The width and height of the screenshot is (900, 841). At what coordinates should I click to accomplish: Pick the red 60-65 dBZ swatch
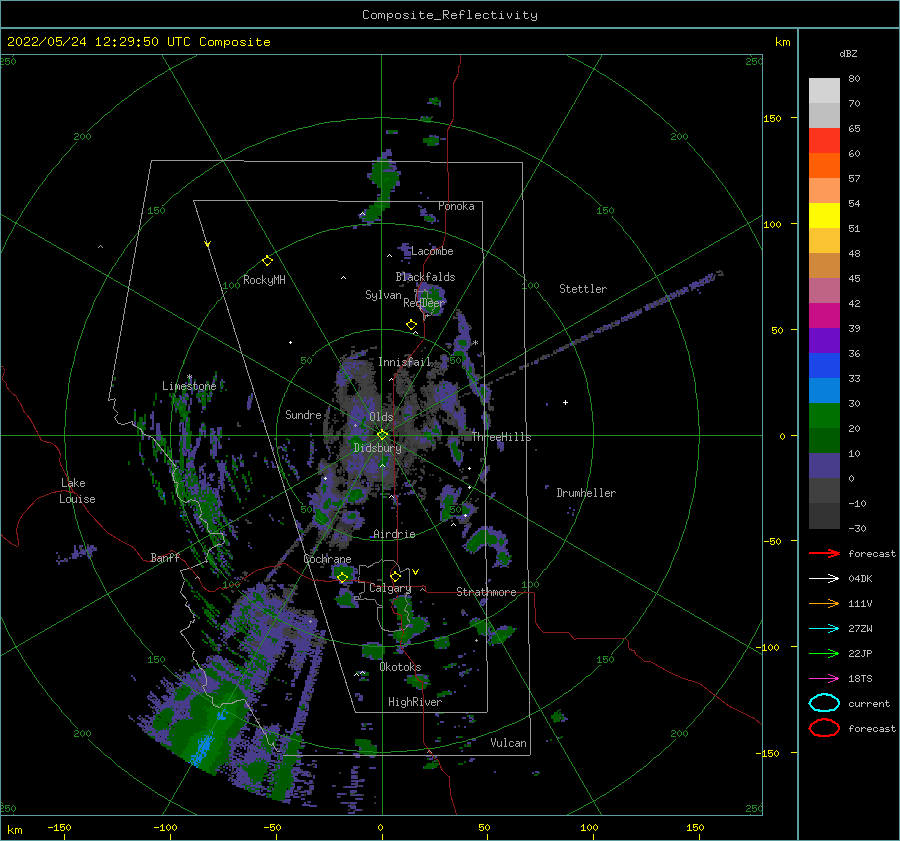[824, 140]
